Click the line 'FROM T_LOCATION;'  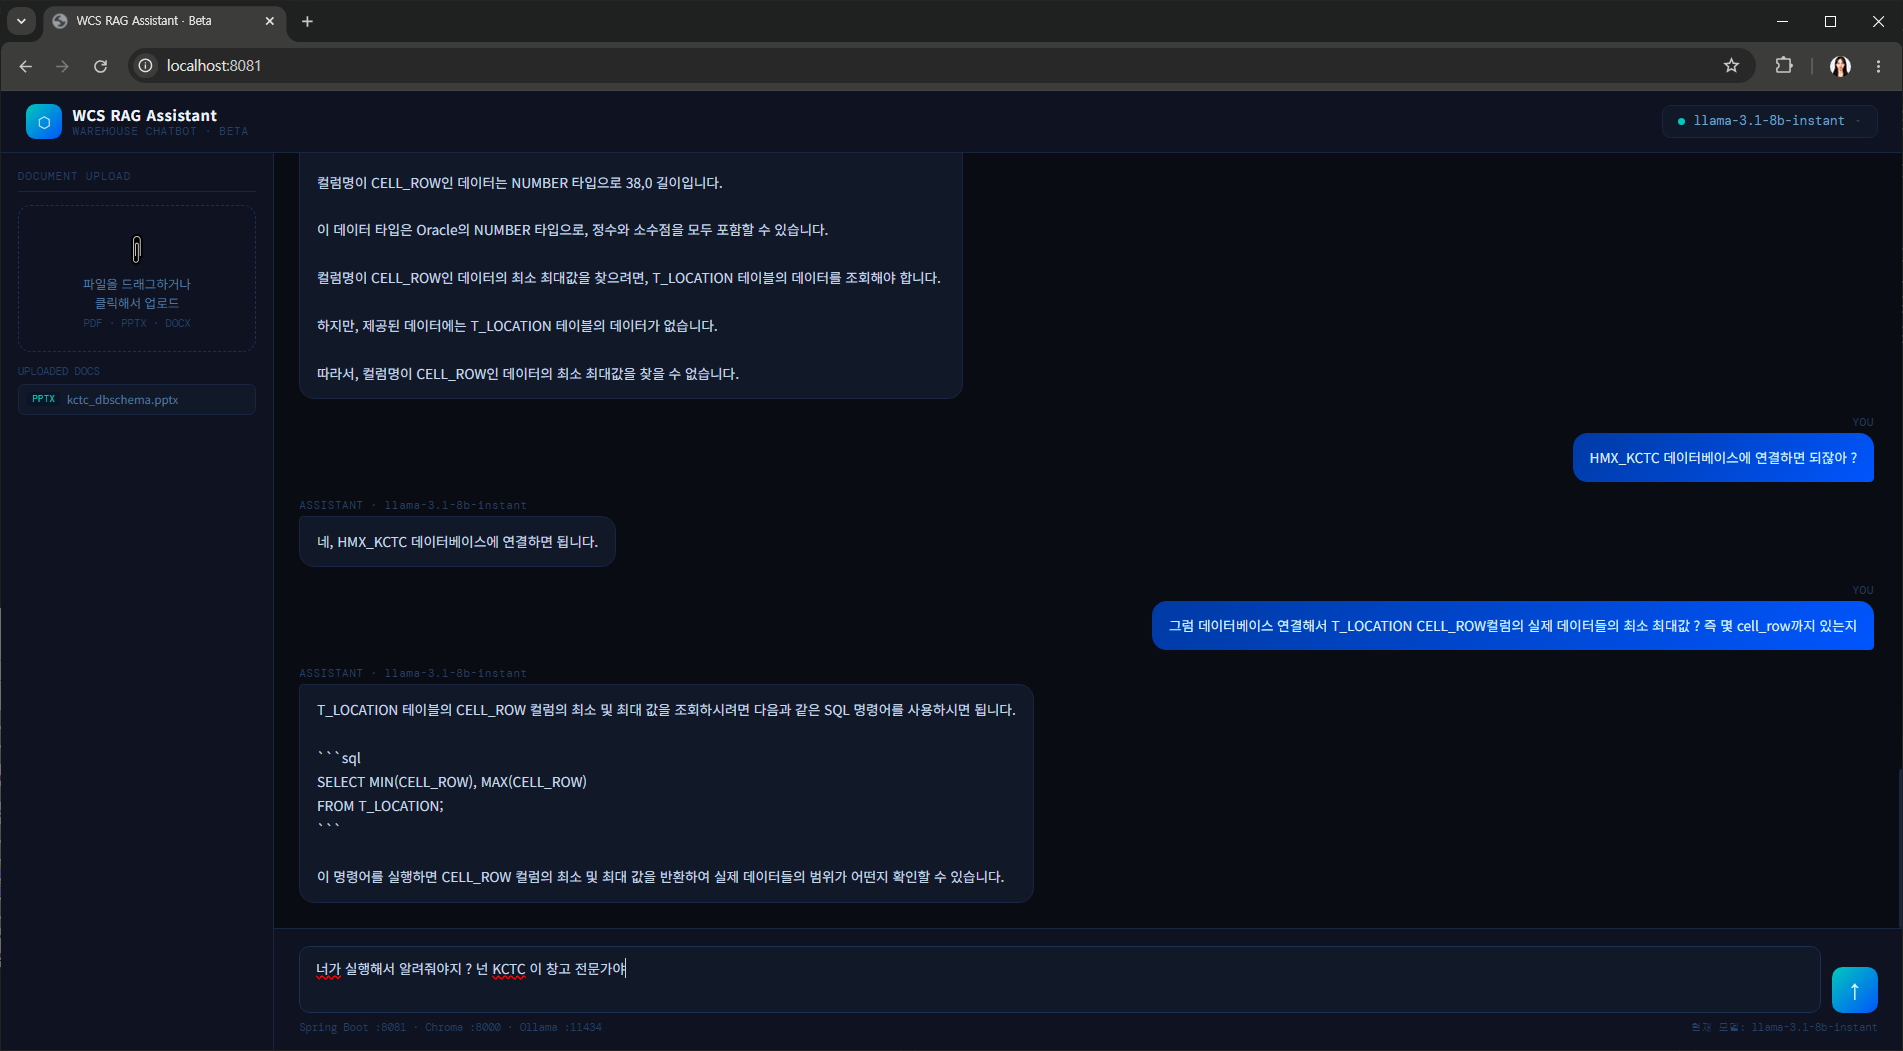point(380,806)
